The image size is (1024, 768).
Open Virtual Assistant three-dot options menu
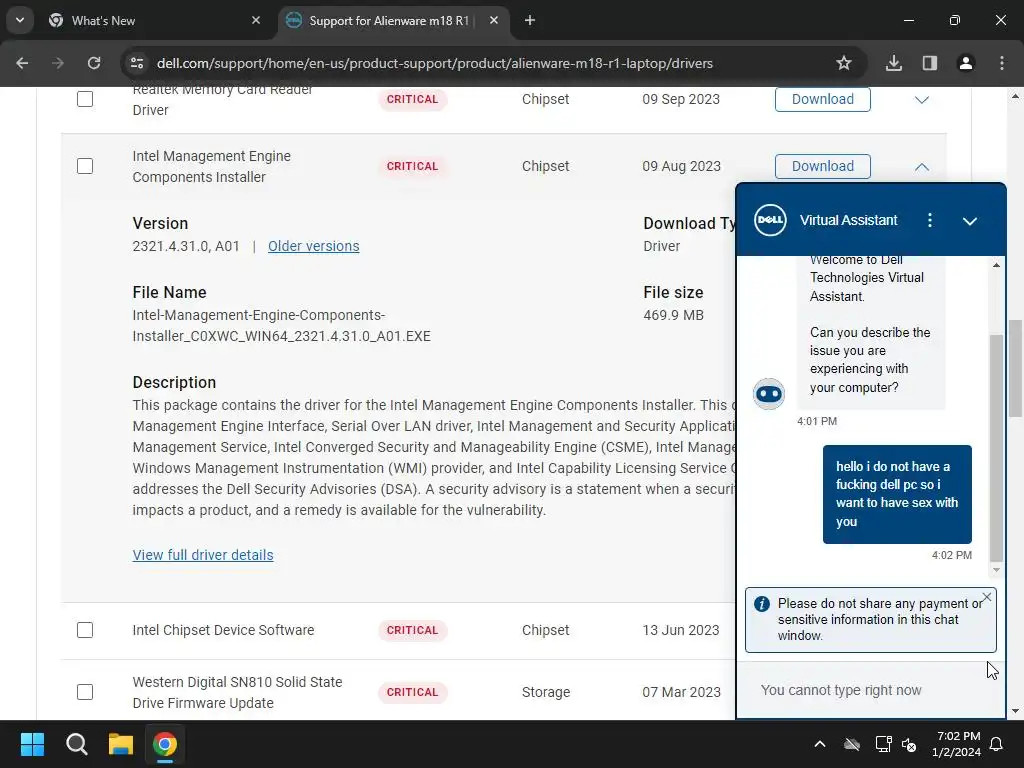930,220
